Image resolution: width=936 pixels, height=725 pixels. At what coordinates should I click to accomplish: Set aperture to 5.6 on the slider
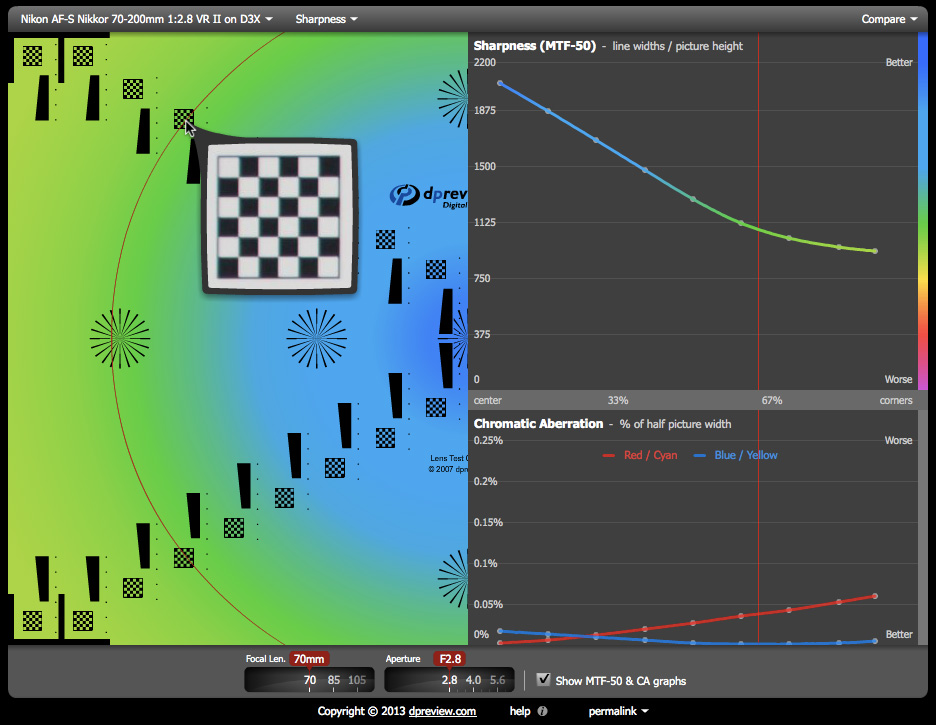(x=499, y=680)
